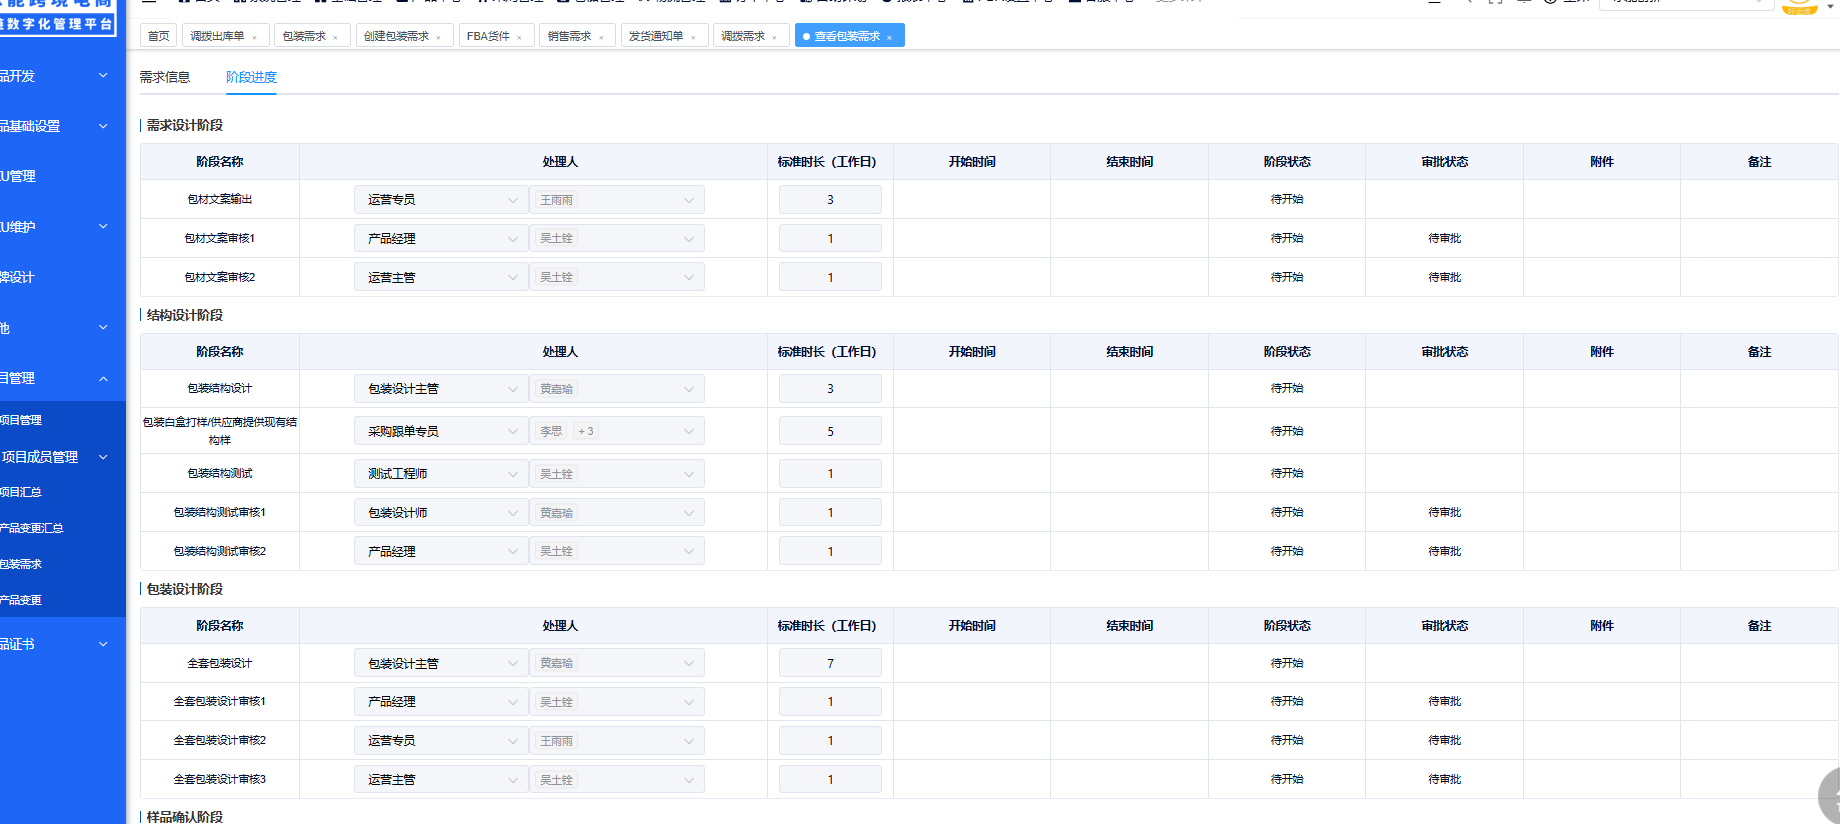1840x824 pixels.
Task: Close the 创建包装需求 tab
Action: pos(438,37)
